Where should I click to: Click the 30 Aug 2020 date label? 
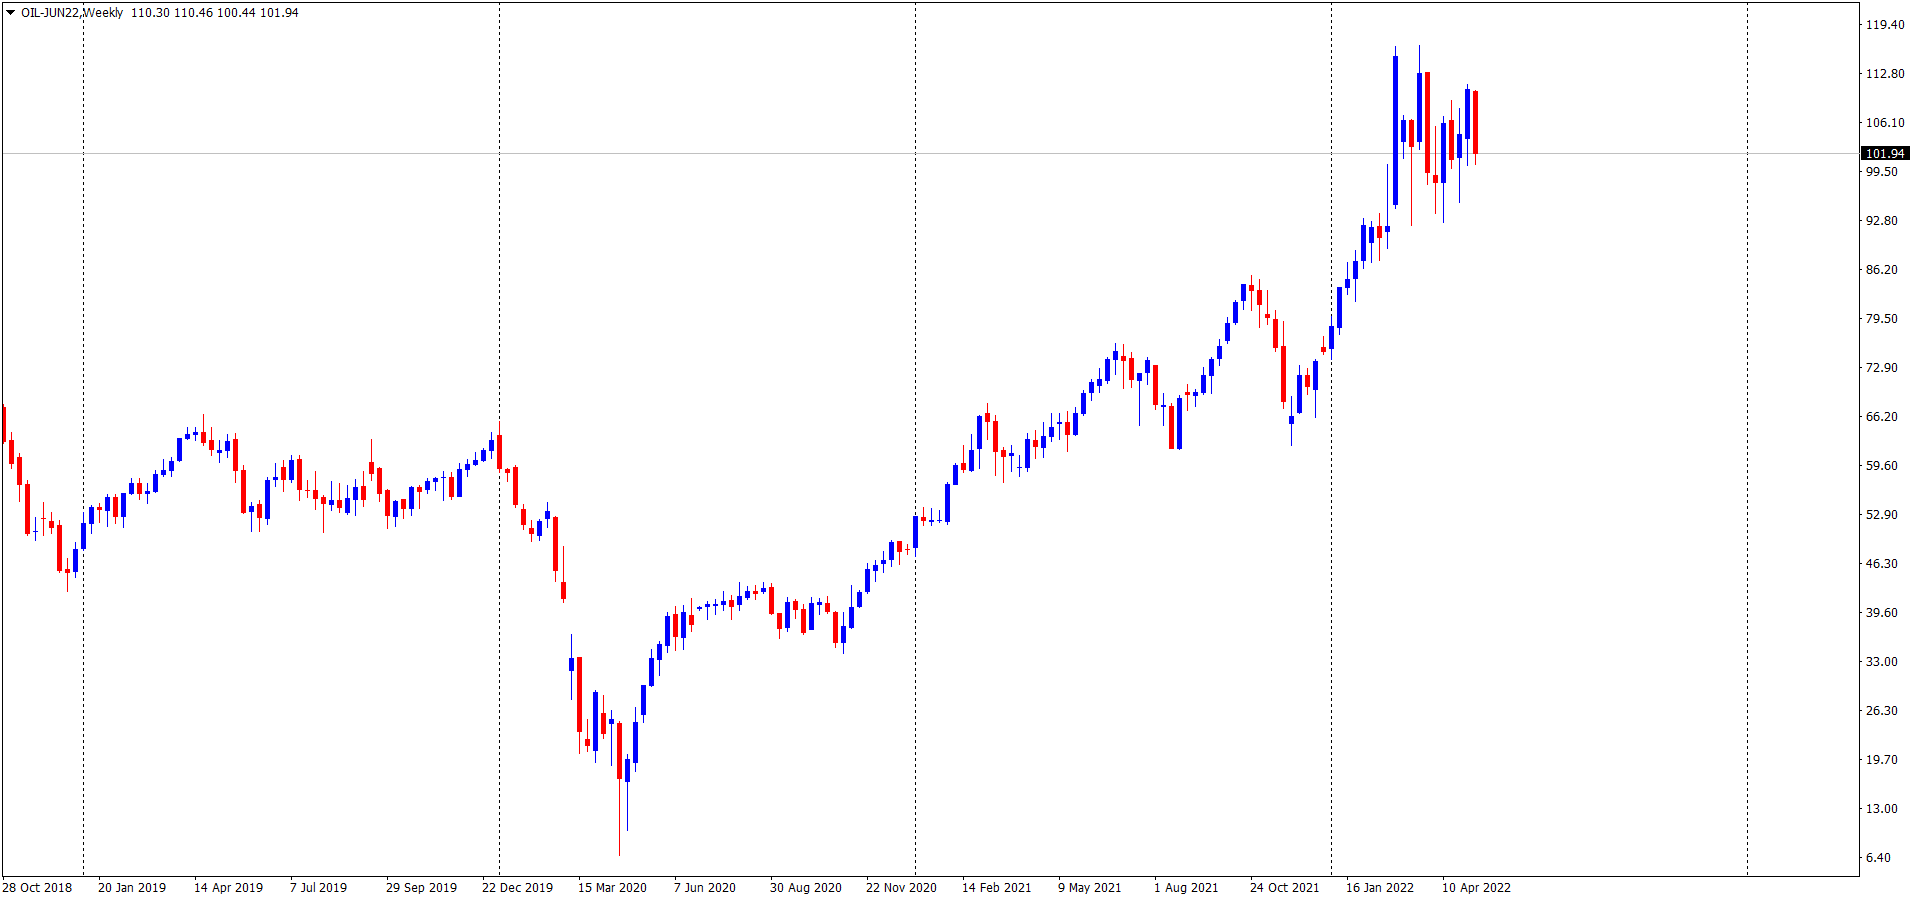pyautogui.click(x=805, y=888)
